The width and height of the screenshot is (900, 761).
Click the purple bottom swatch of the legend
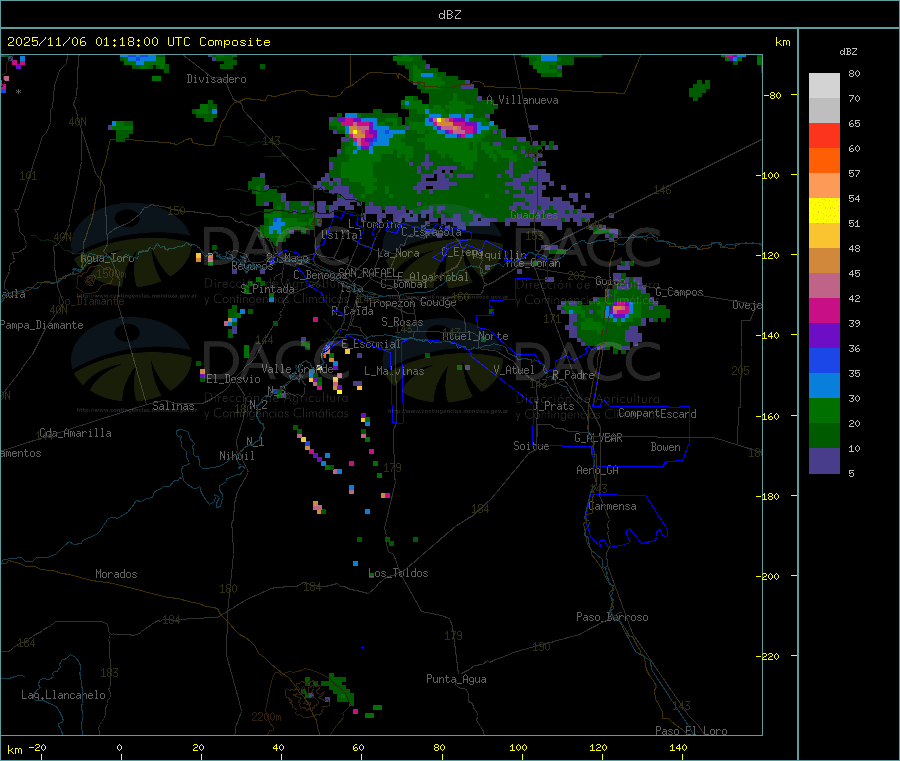(x=824, y=460)
